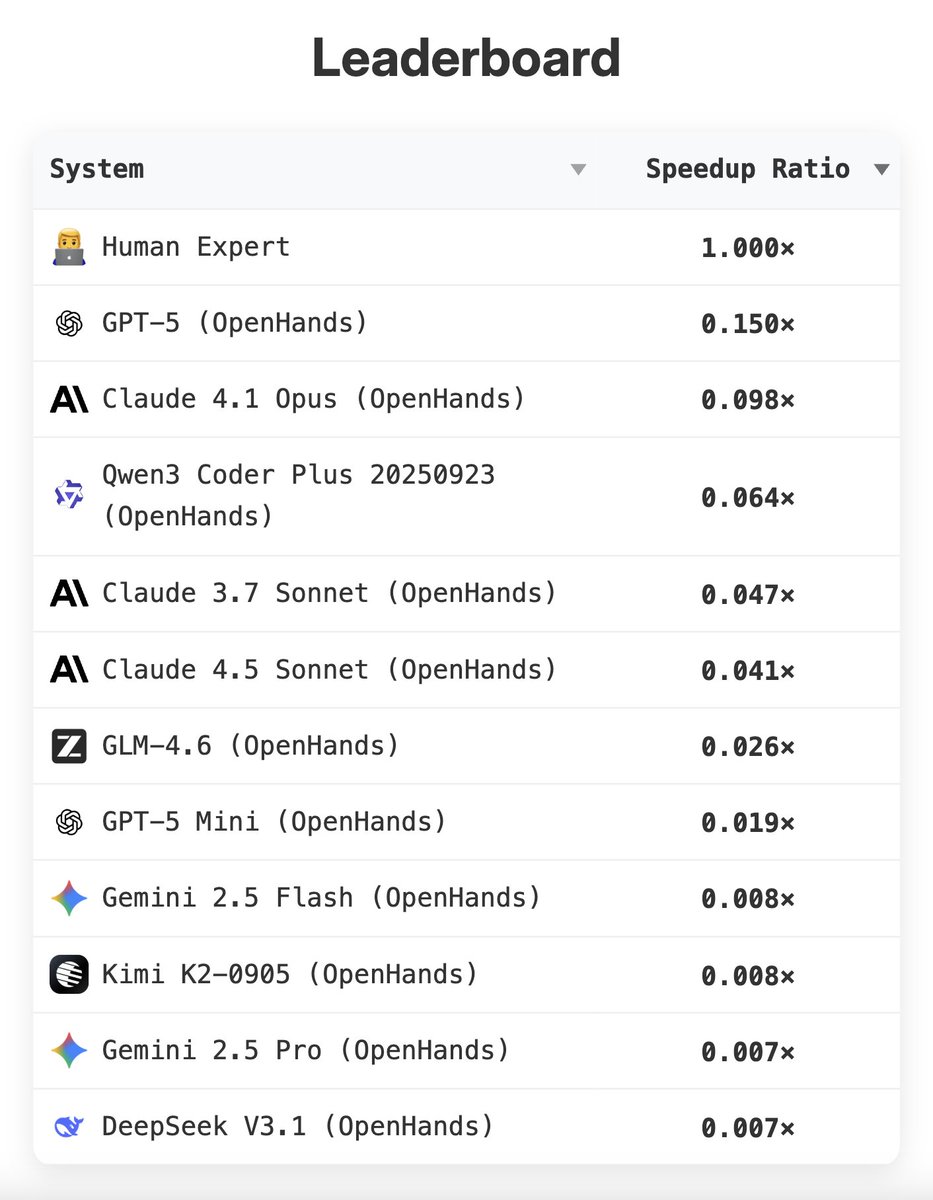Click the Anthropic logo next to Claude 3.7 Sonnet

tap(69, 594)
